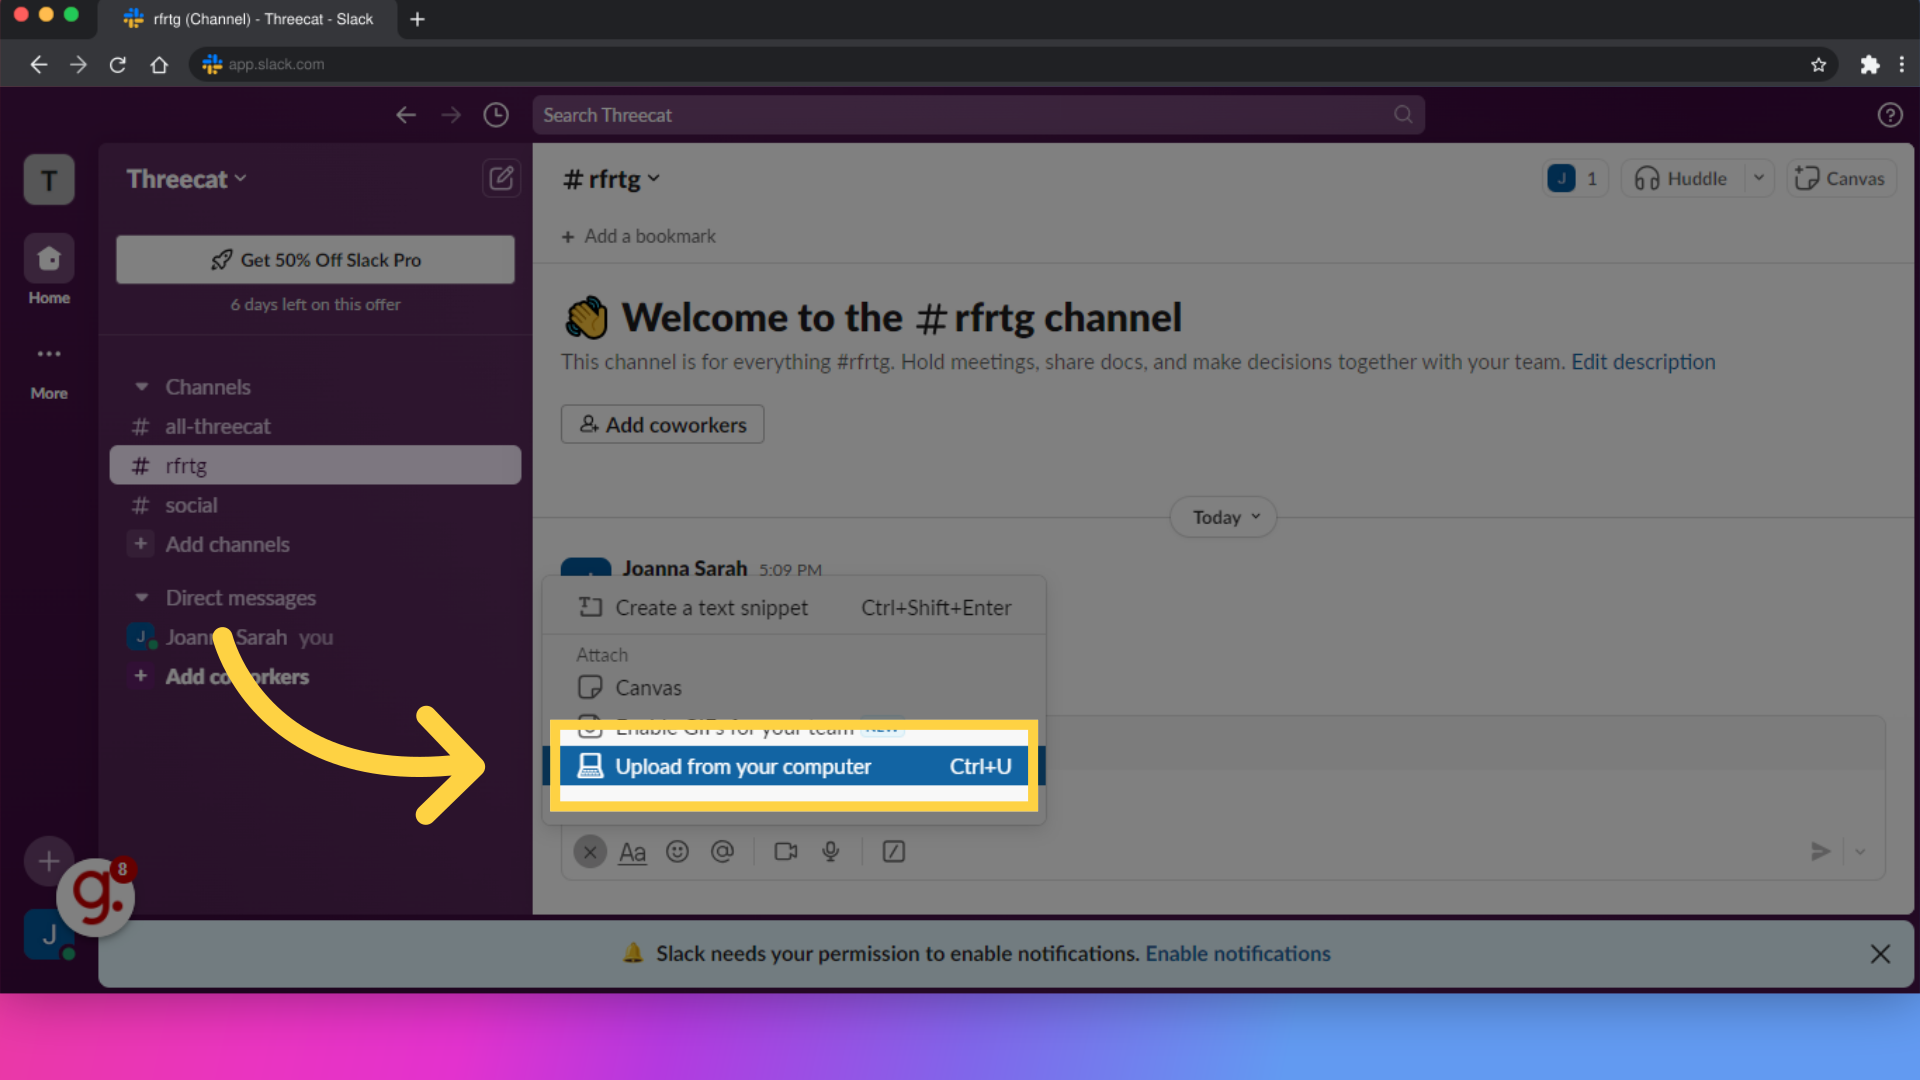Image resolution: width=1920 pixels, height=1080 pixels.
Task: Click the formatting Aa icon in message bar
Action: [x=633, y=852]
